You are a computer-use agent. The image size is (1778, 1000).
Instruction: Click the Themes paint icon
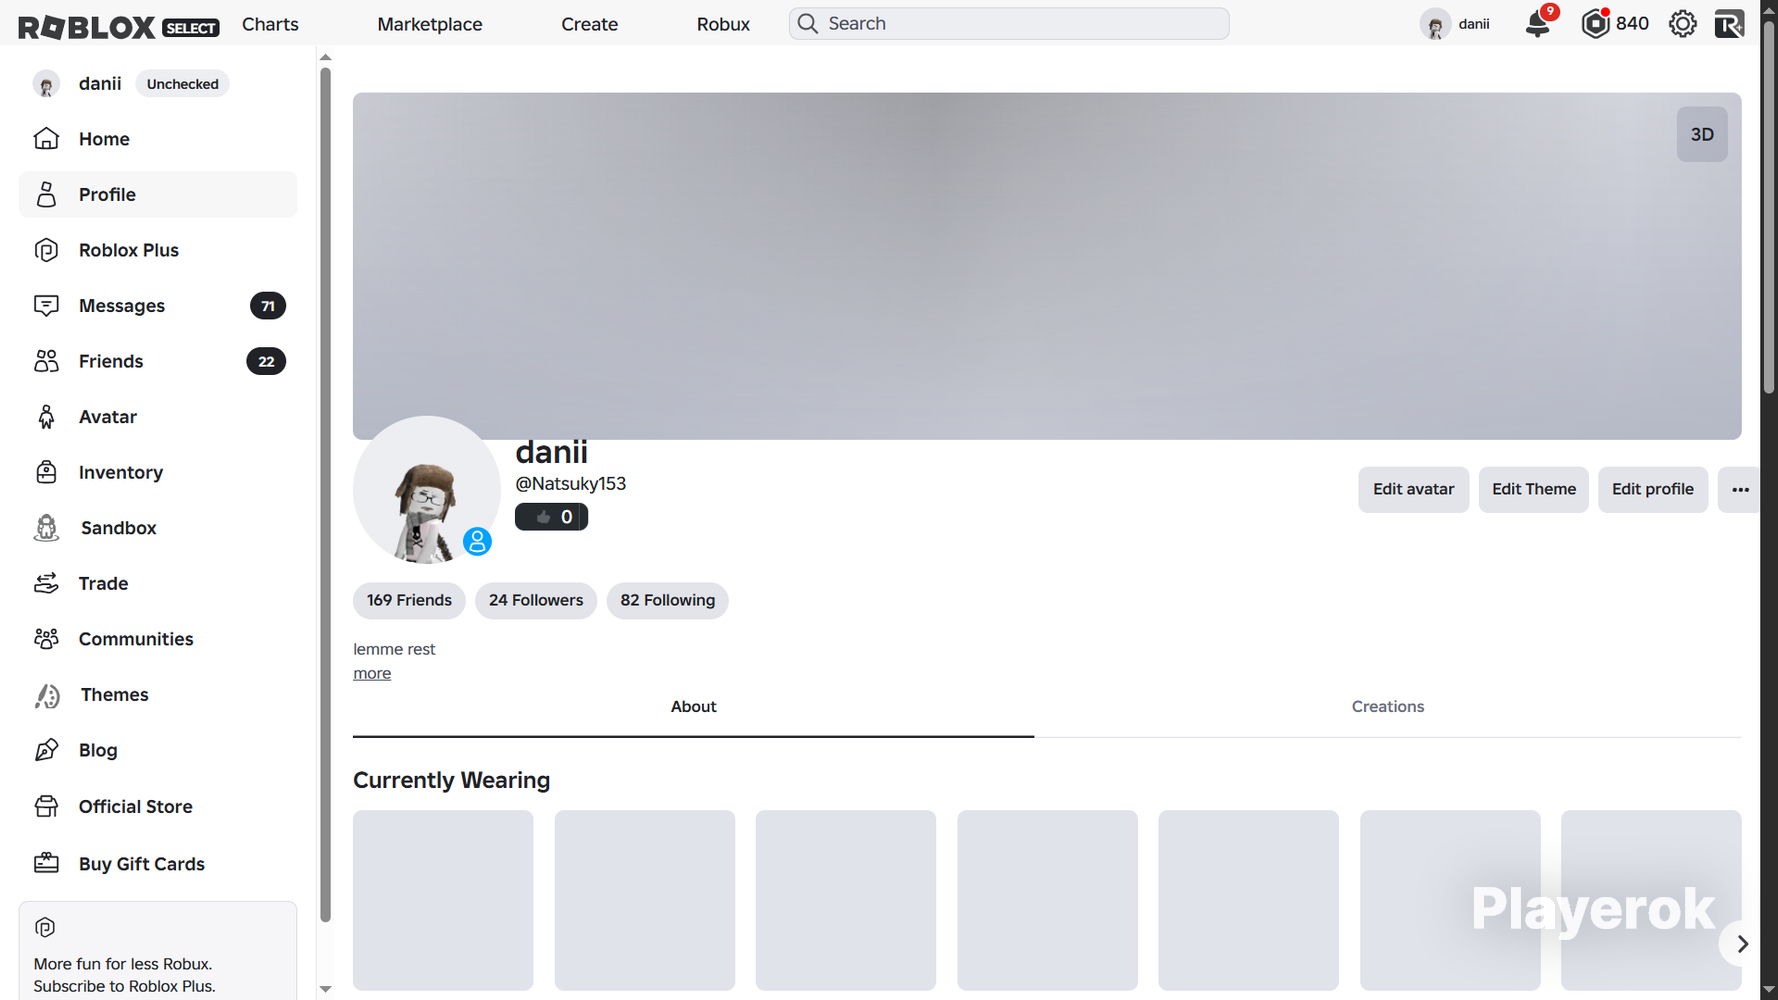pos(46,695)
